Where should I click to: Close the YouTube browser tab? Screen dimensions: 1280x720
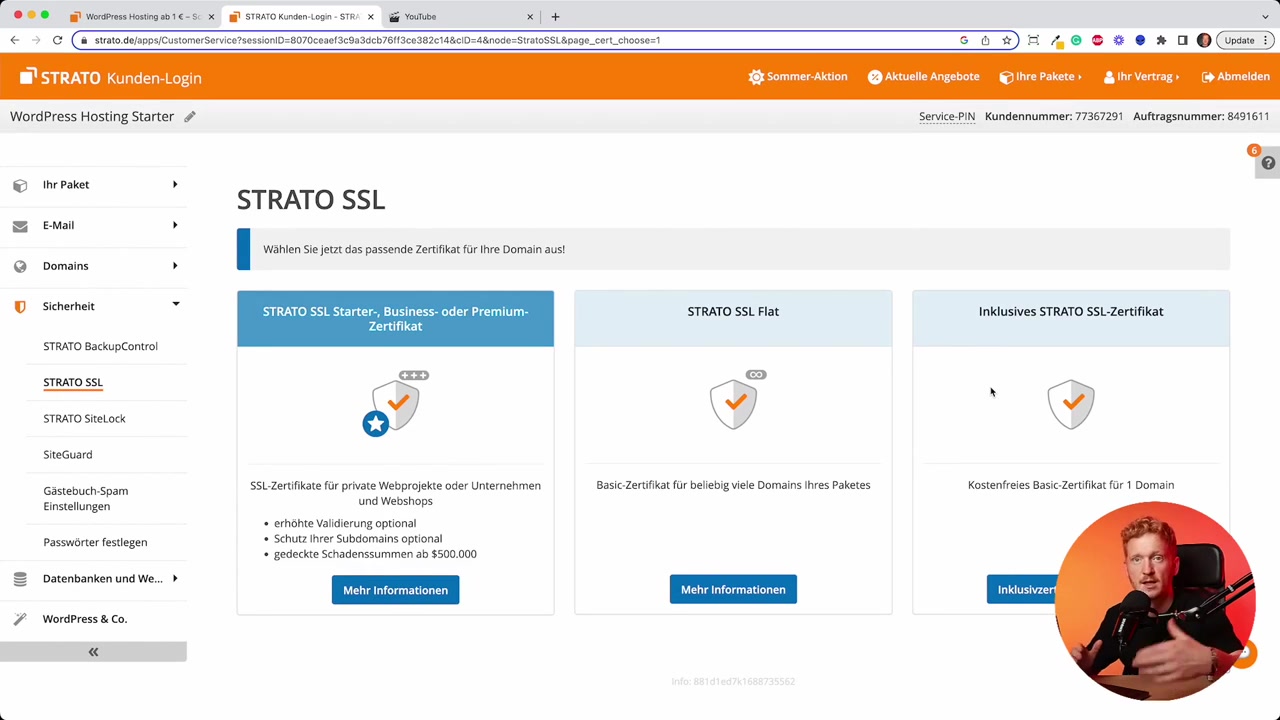(530, 16)
